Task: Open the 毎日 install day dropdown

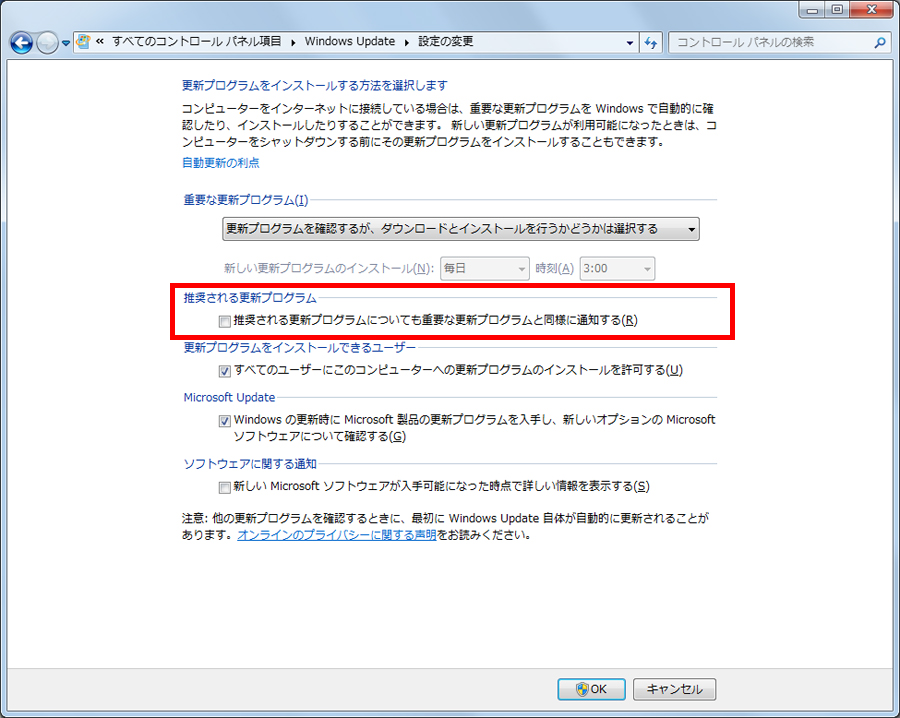Action: tap(484, 269)
